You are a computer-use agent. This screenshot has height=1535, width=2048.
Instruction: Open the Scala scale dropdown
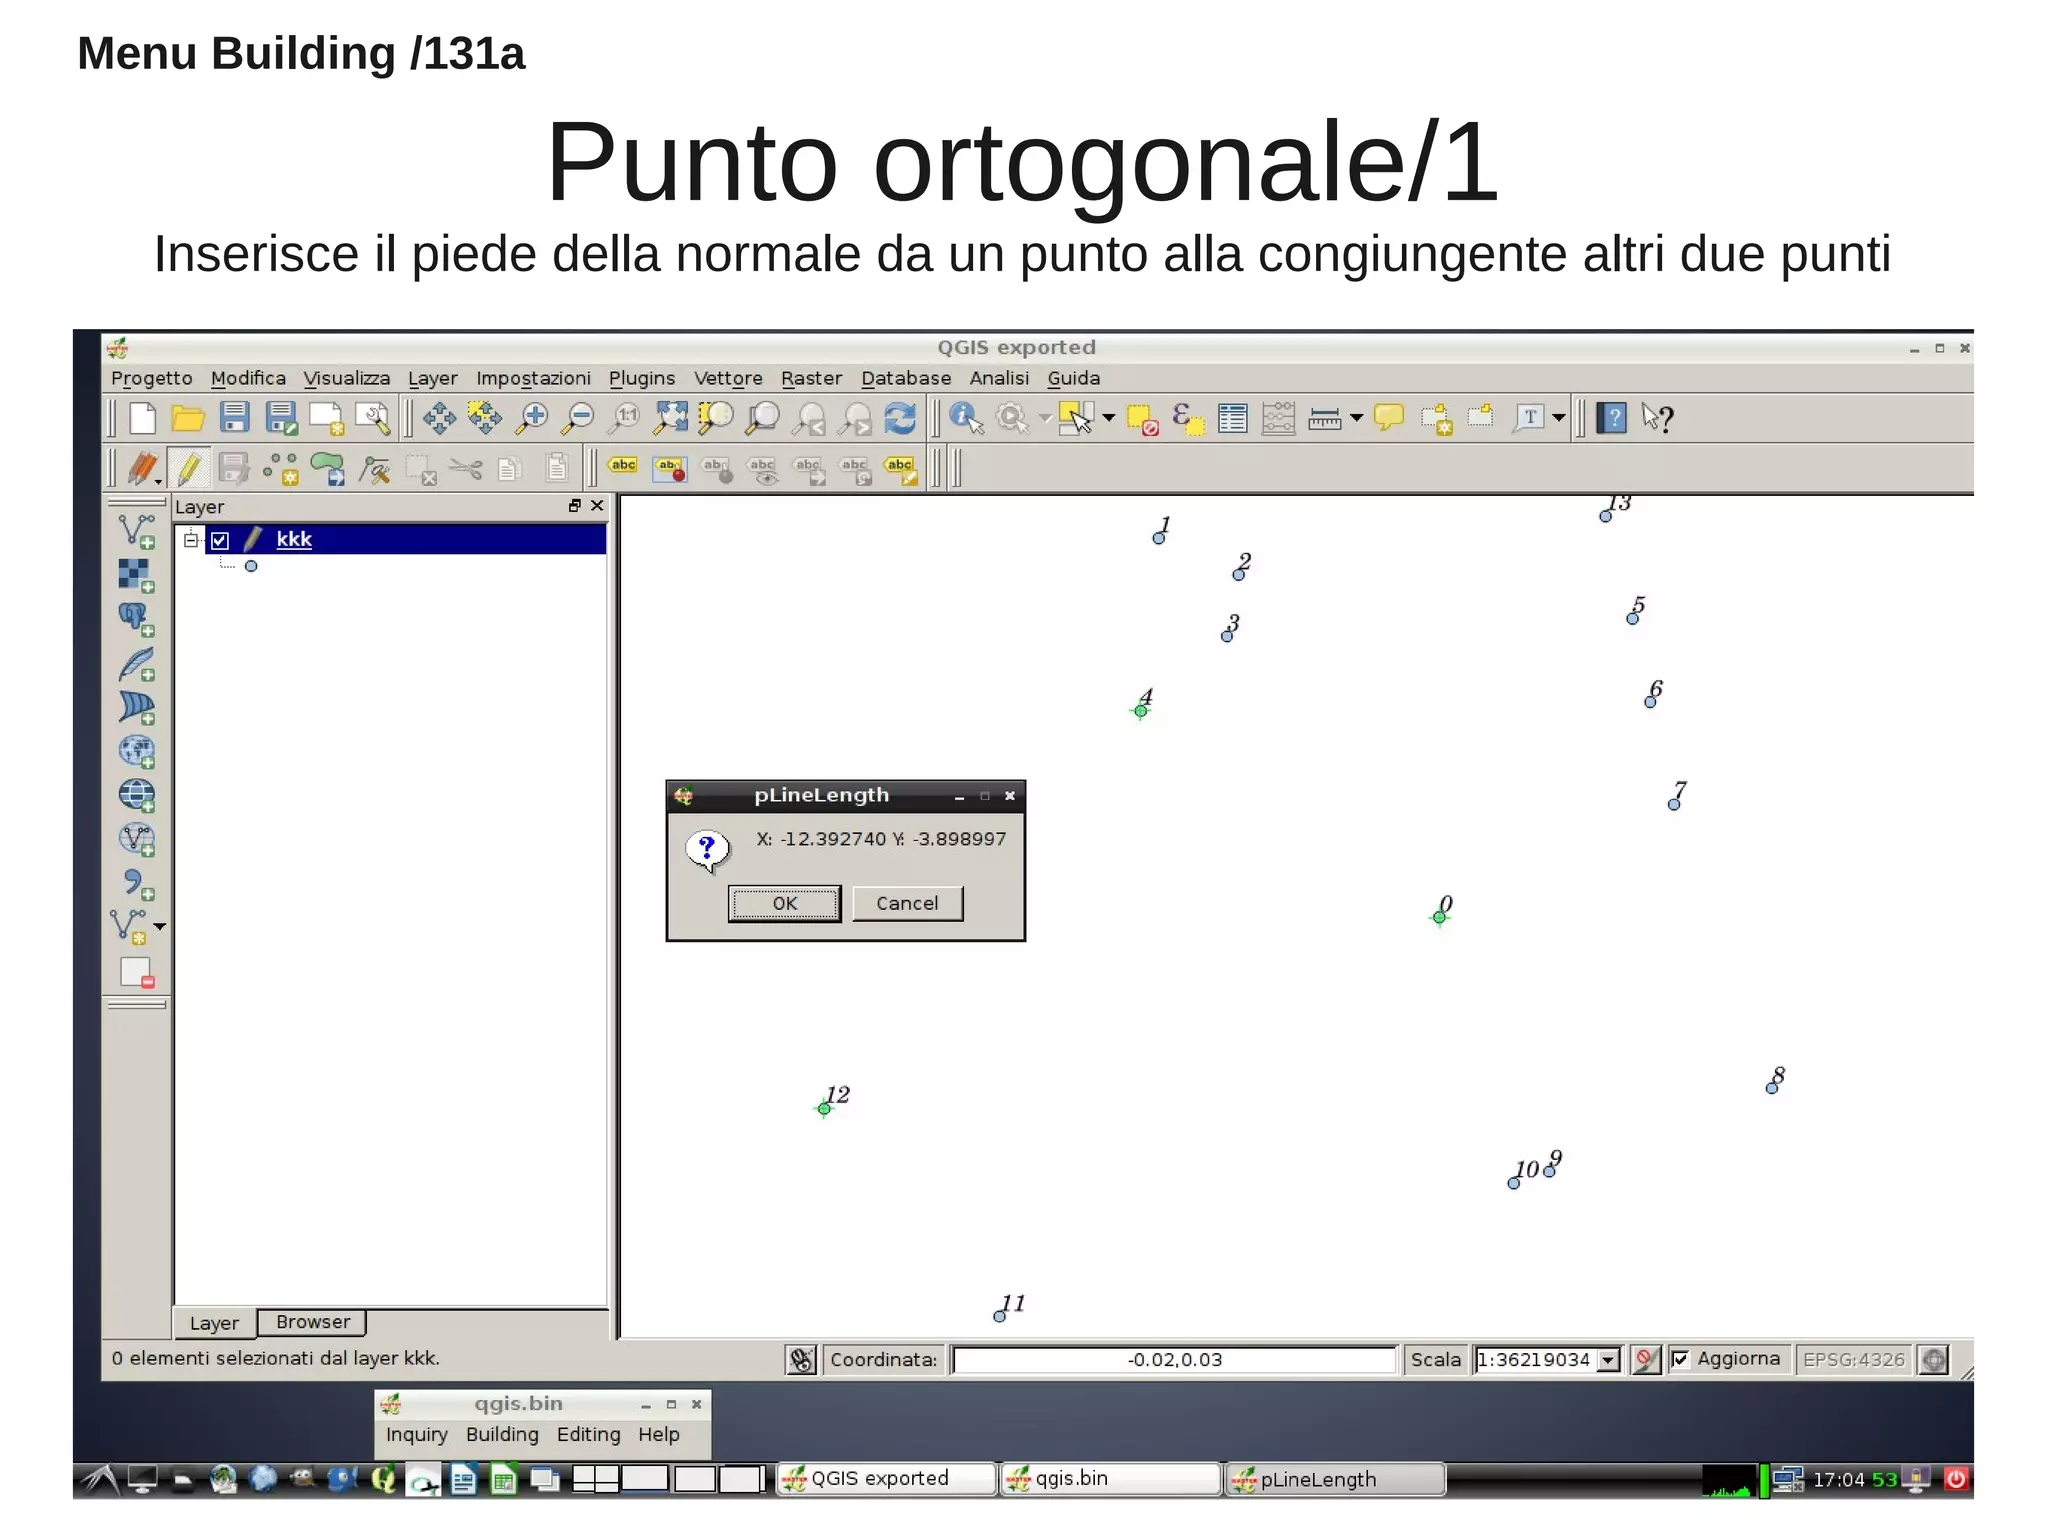[x=1607, y=1360]
